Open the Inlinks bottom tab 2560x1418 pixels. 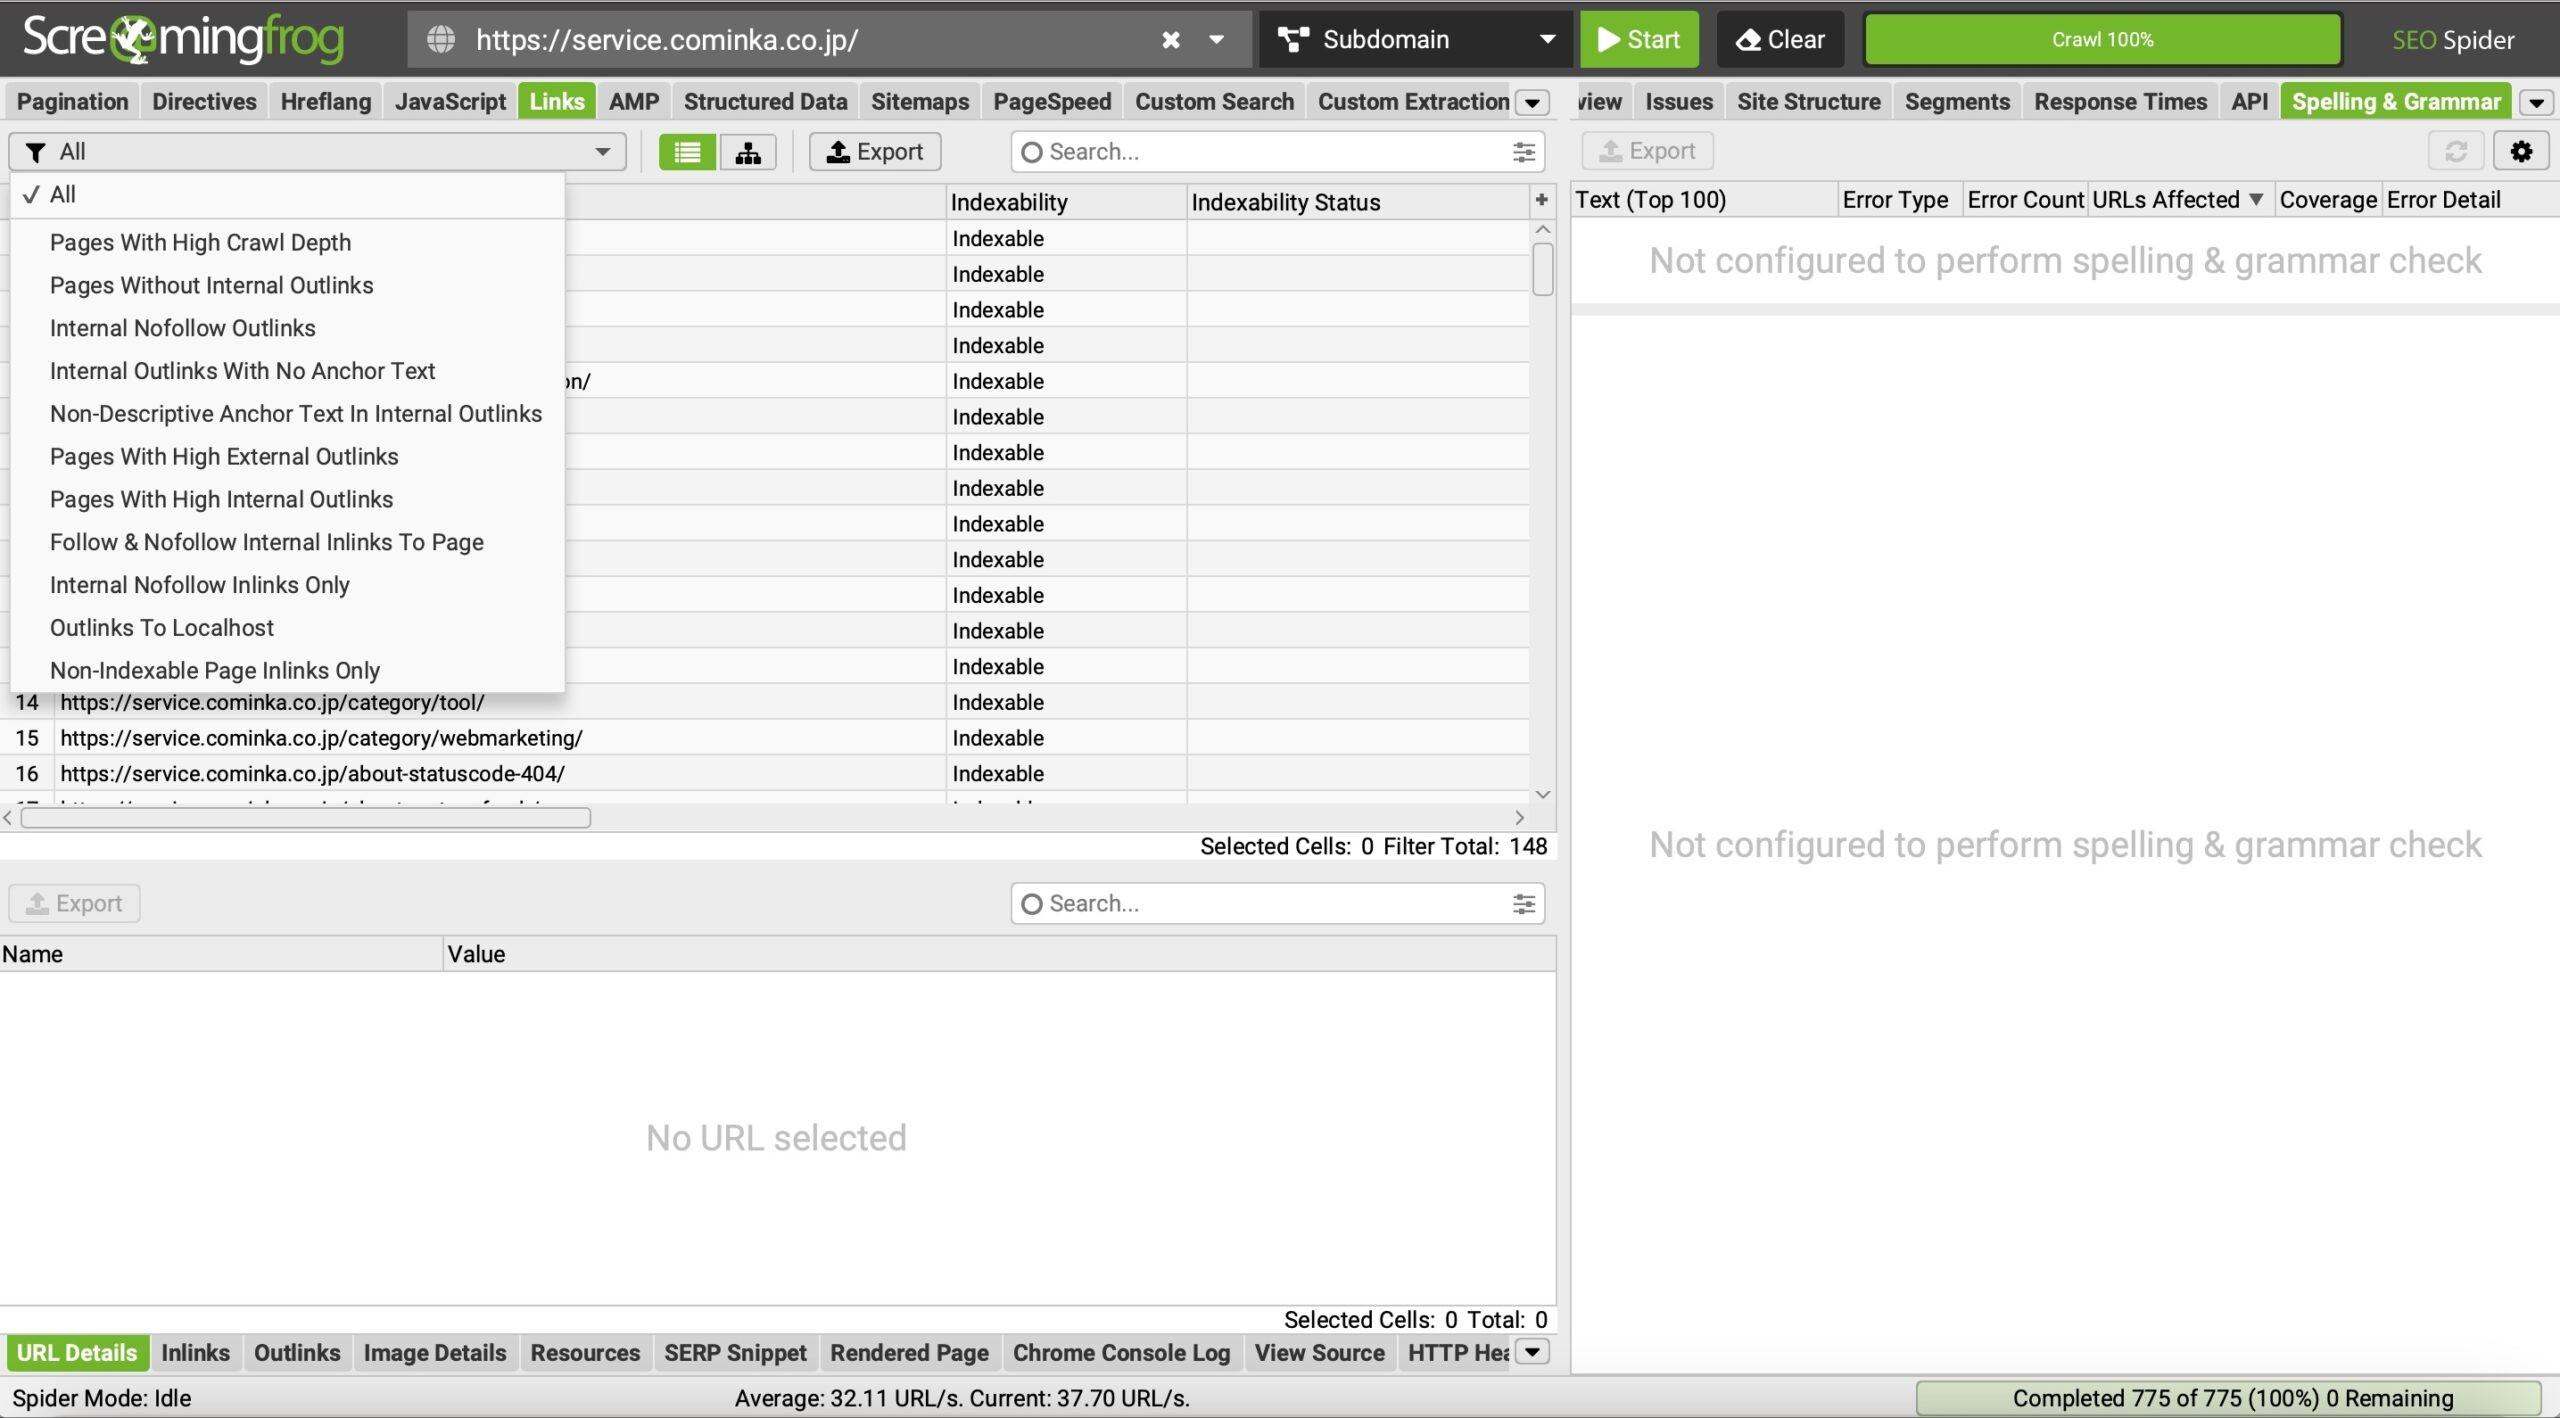[x=195, y=1353]
